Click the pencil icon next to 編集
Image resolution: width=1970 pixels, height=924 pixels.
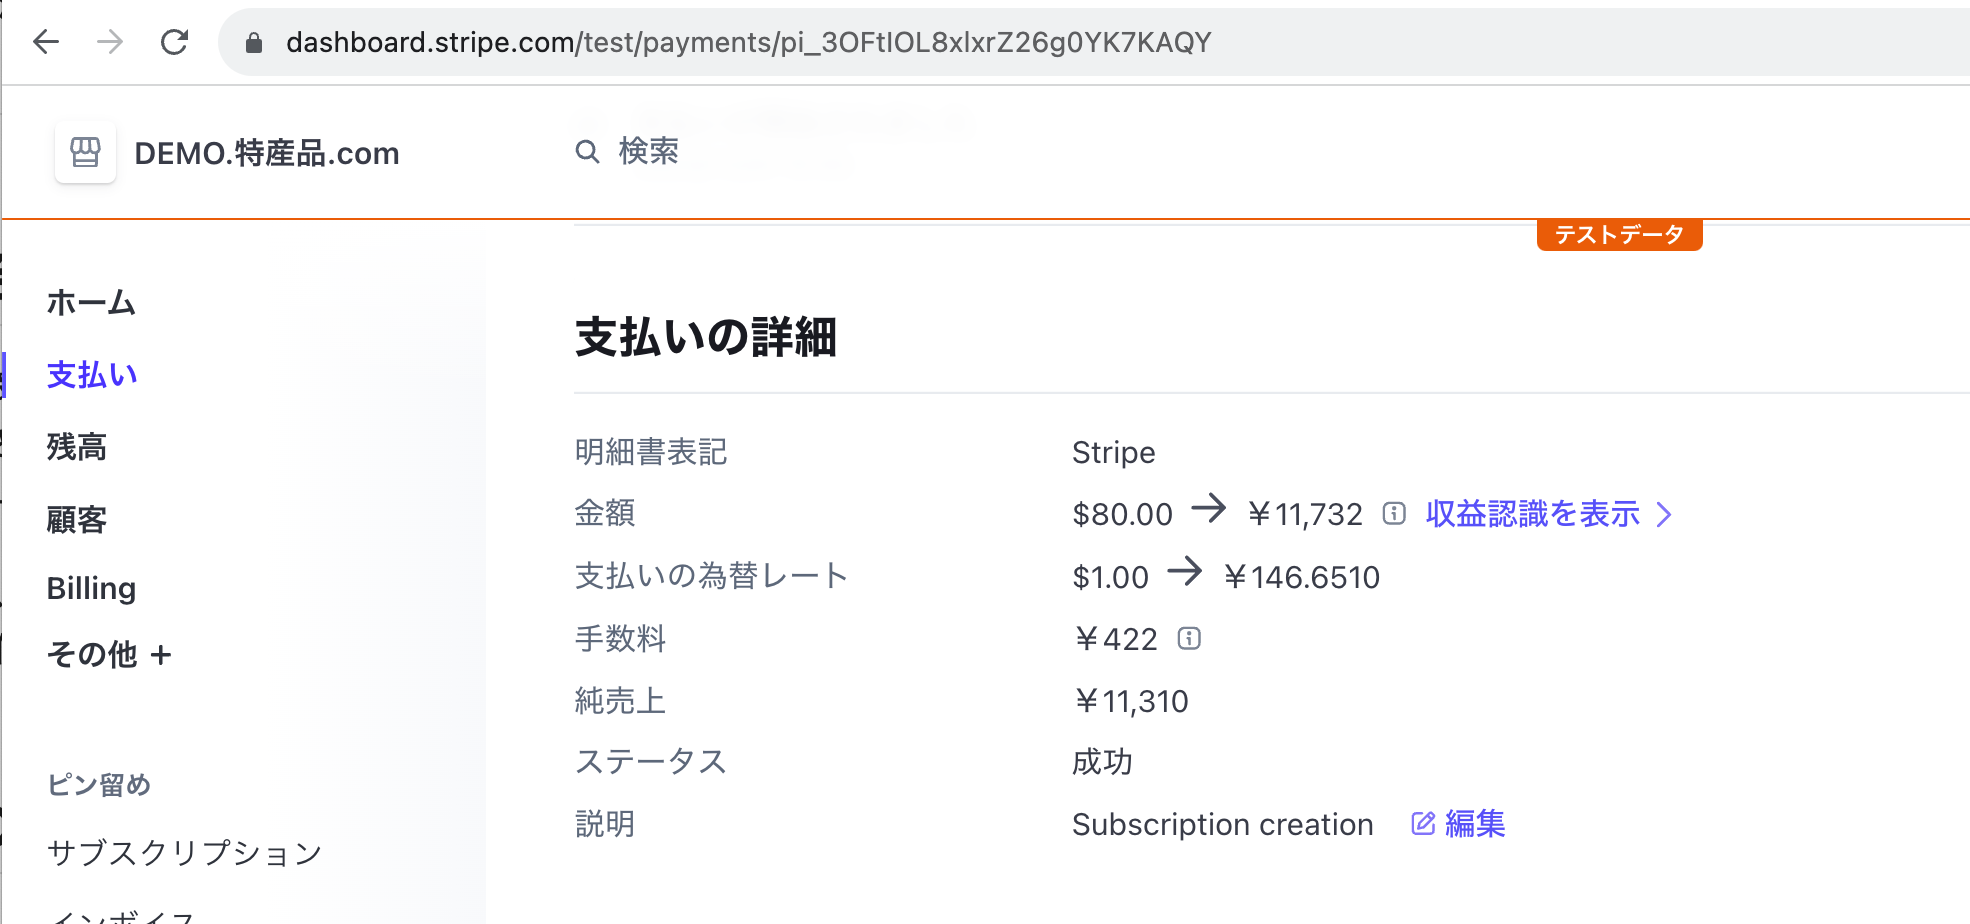click(1422, 823)
